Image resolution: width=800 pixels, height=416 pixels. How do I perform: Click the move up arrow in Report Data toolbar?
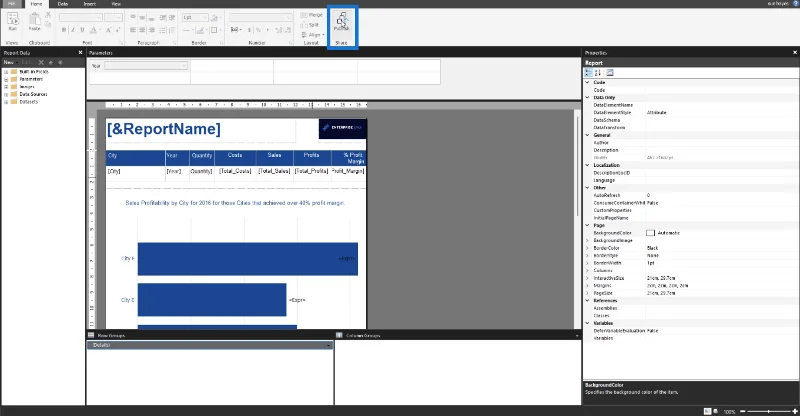tap(51, 62)
